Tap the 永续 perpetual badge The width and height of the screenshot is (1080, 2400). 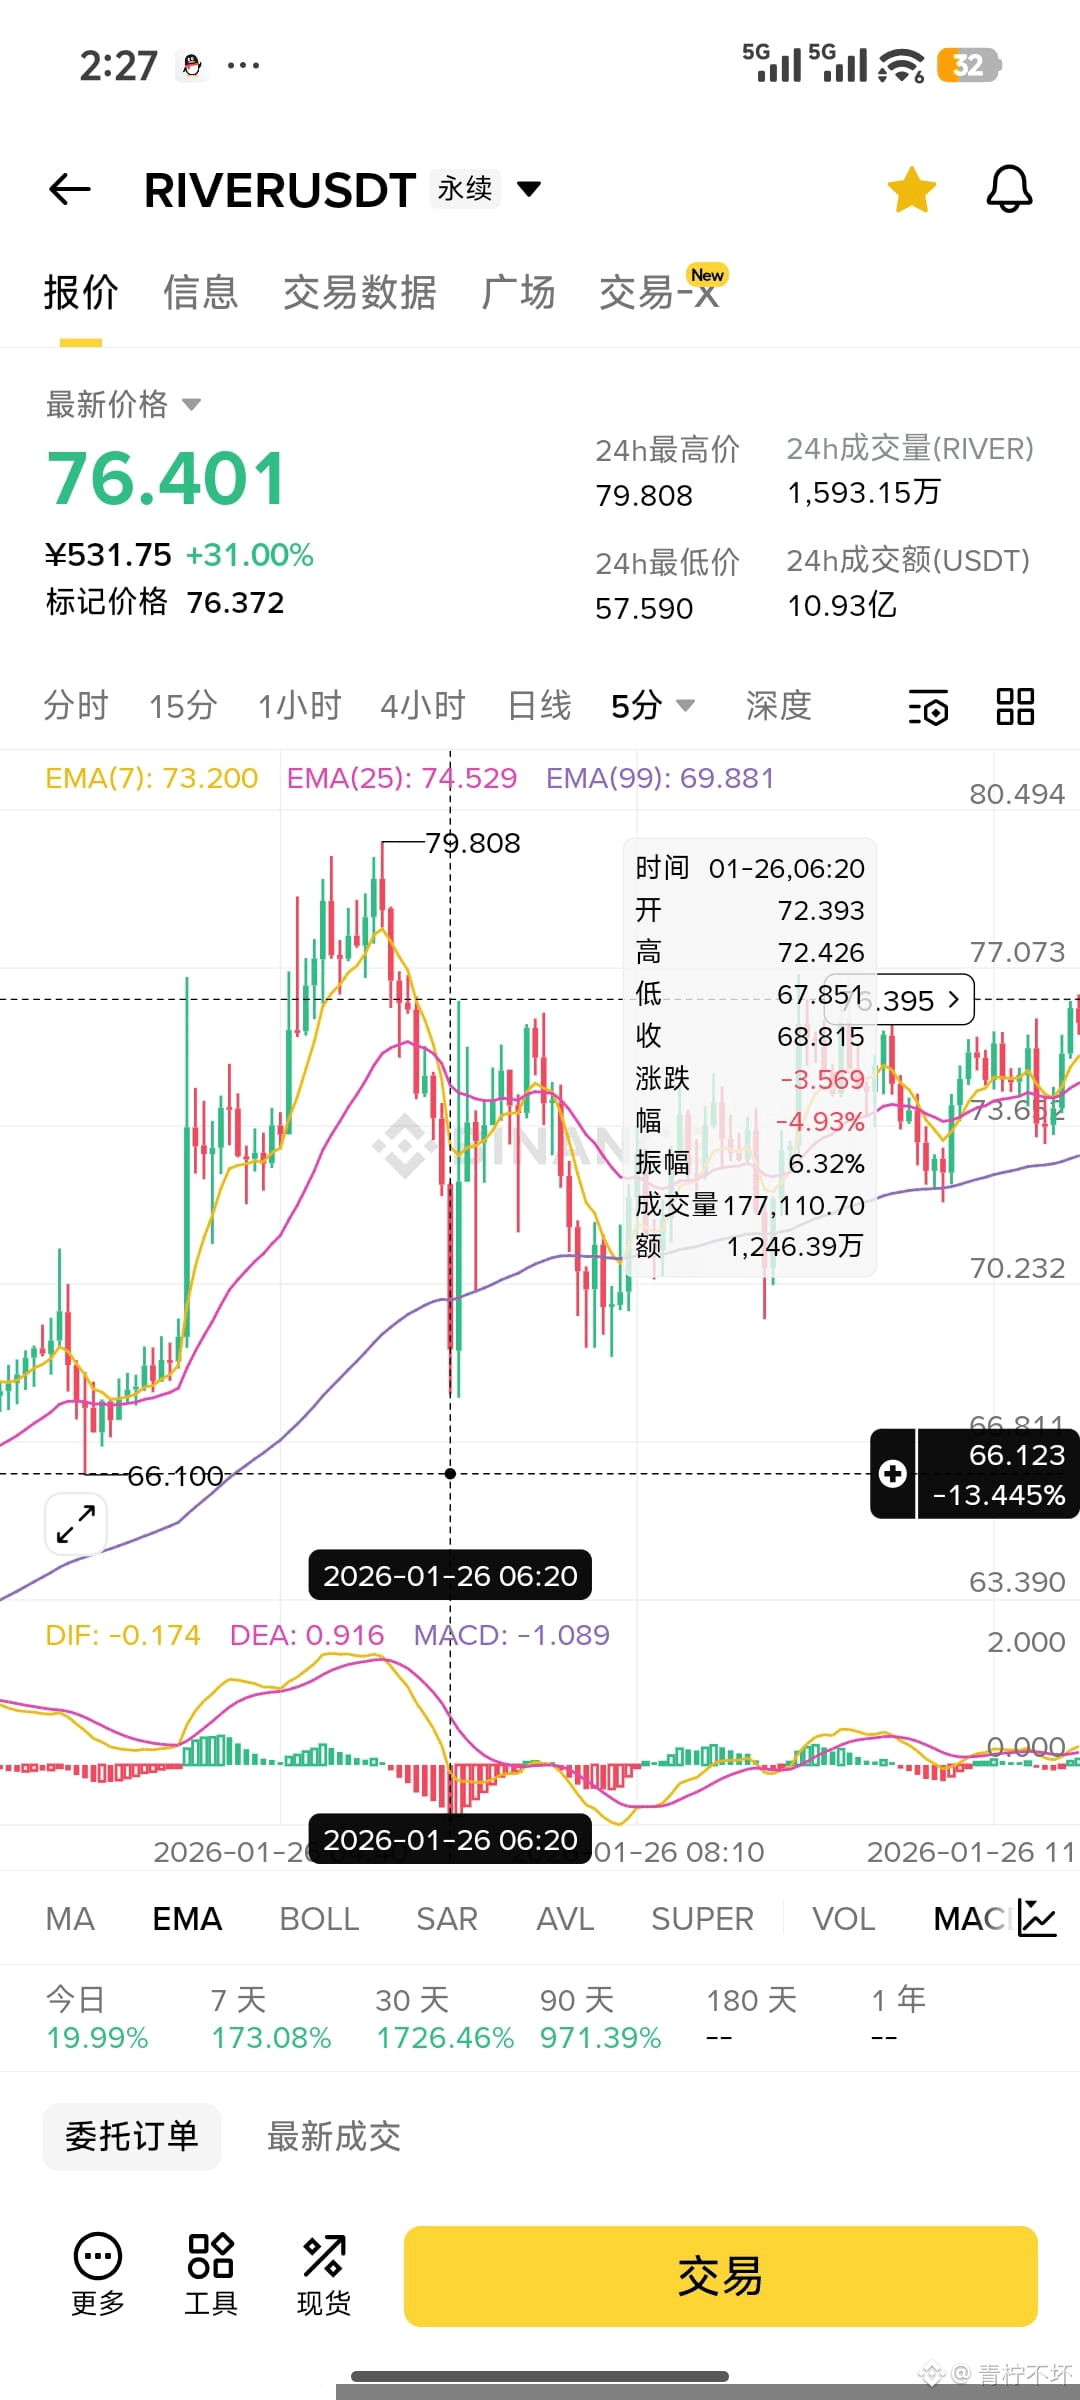tap(465, 188)
